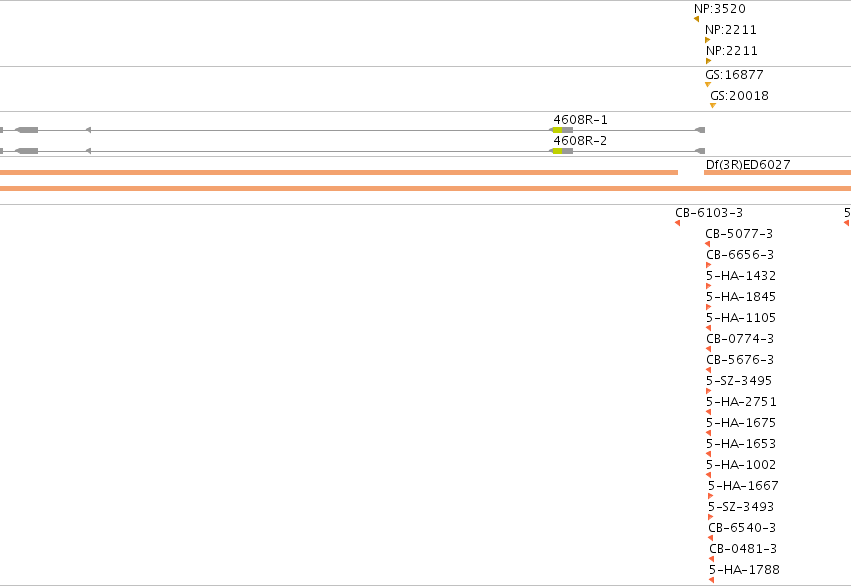Image resolution: width=851 pixels, height=586 pixels.
Task: Click the GS:16877 insertion label
Action: point(734,74)
